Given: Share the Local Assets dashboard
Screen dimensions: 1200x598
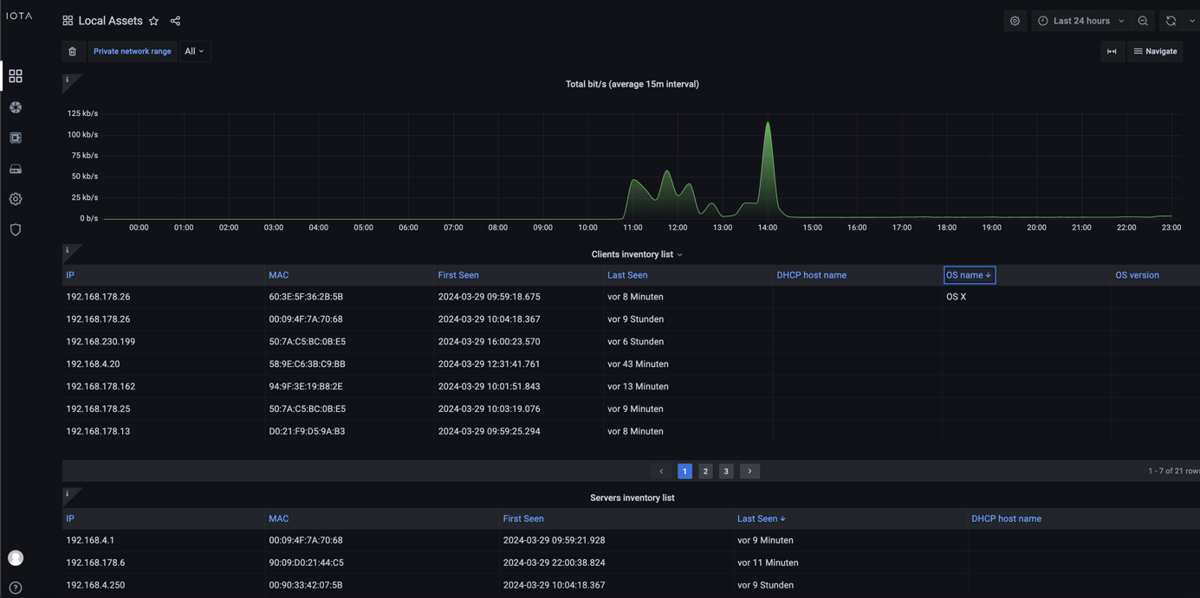Looking at the screenshot, I should 175,20.
